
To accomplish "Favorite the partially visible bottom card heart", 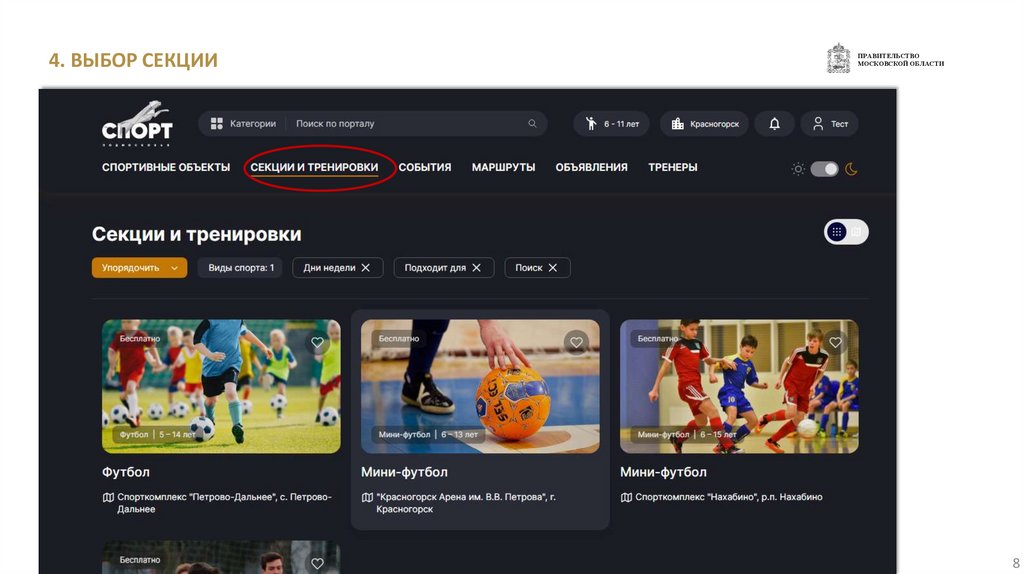I will click(317, 563).
